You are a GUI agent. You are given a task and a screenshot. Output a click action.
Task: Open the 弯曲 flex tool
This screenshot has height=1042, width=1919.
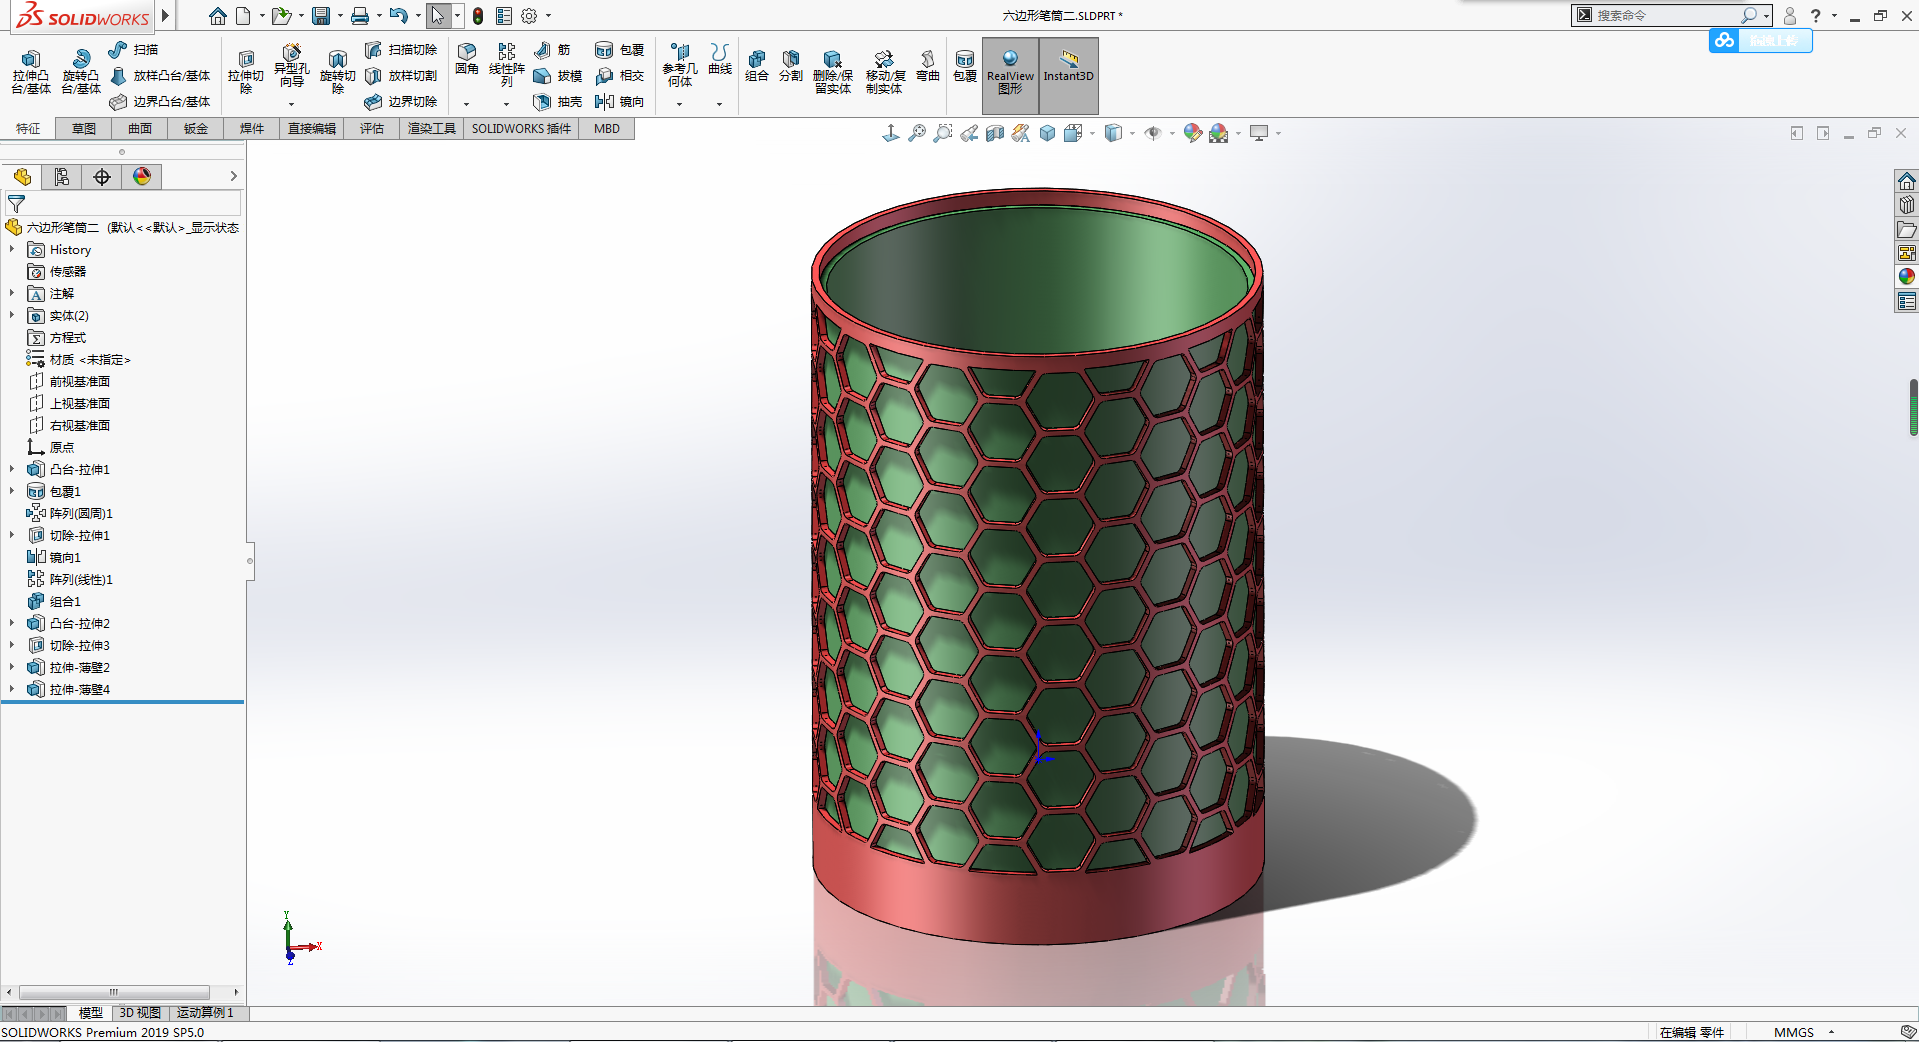click(928, 66)
